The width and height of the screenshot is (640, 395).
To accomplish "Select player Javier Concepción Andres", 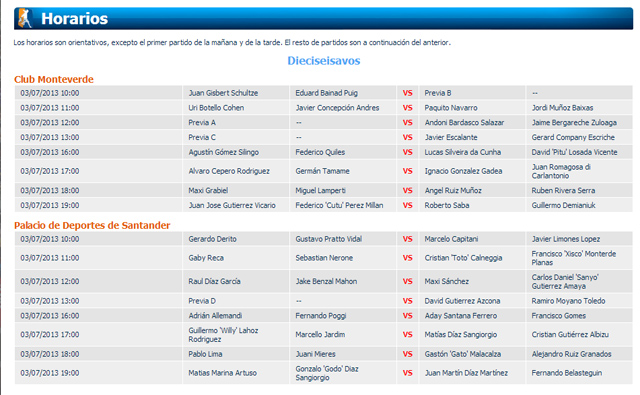I will point(337,108).
